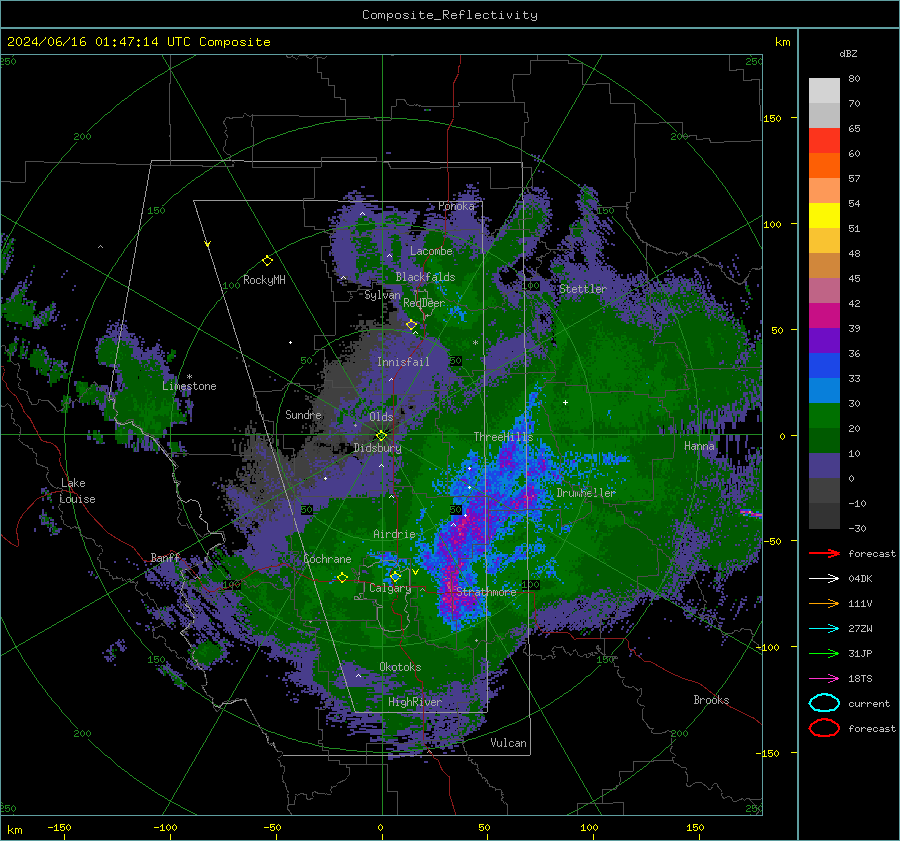Click the cyan current ellipse icon
The image size is (900, 841).
click(x=824, y=703)
